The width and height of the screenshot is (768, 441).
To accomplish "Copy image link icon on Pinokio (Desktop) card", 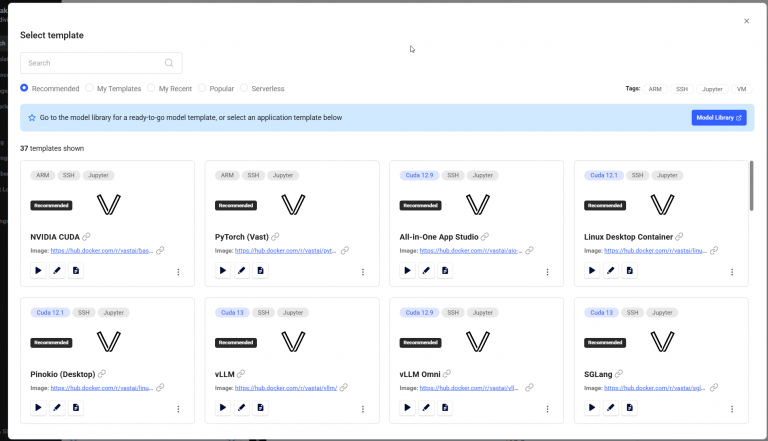I will coord(160,388).
